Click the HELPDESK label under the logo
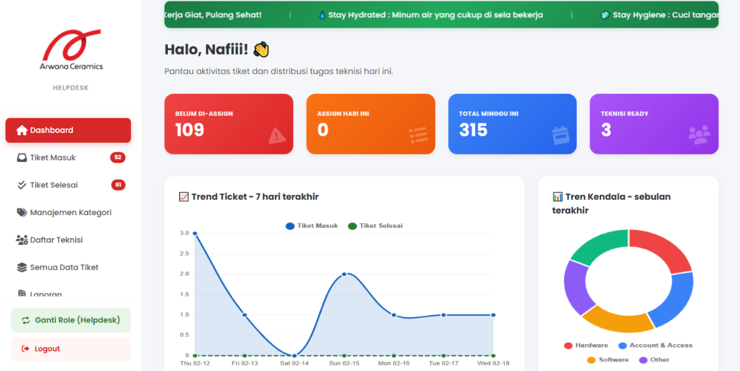 click(x=71, y=88)
